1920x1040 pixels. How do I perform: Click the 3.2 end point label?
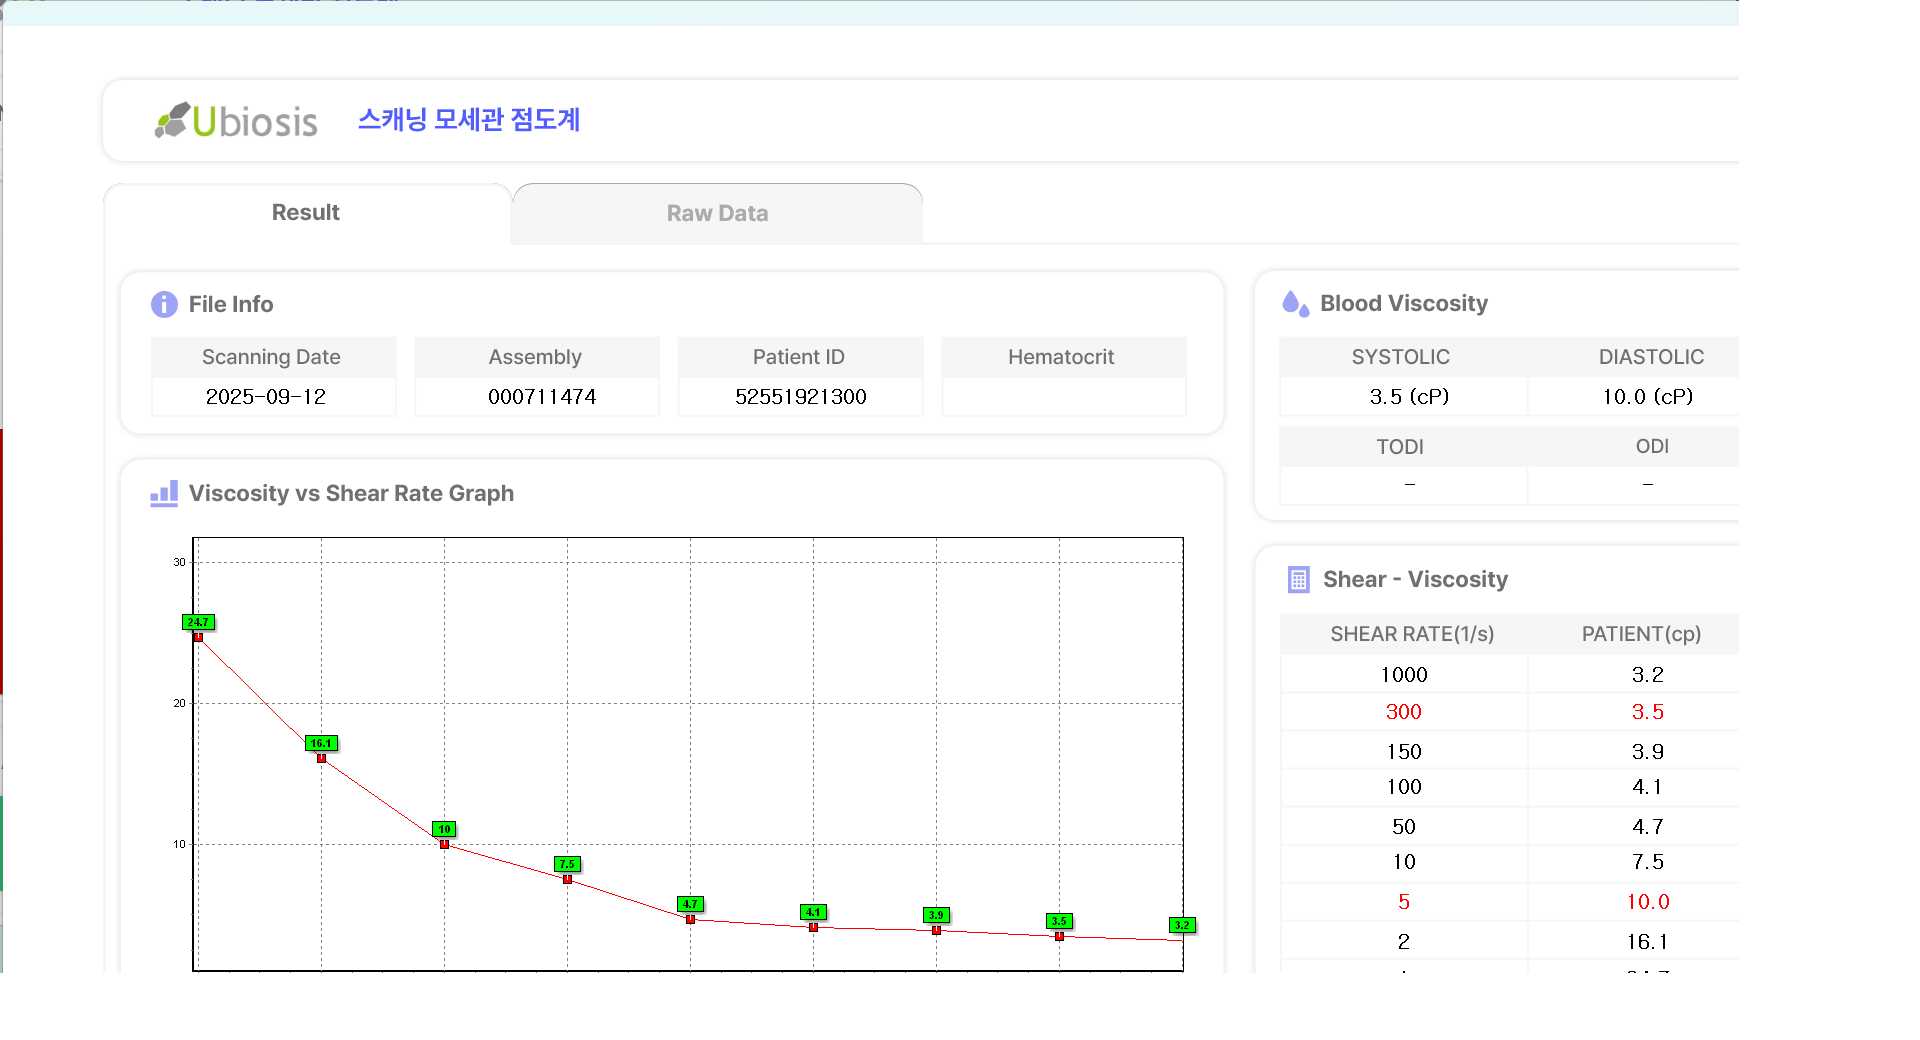1182,925
